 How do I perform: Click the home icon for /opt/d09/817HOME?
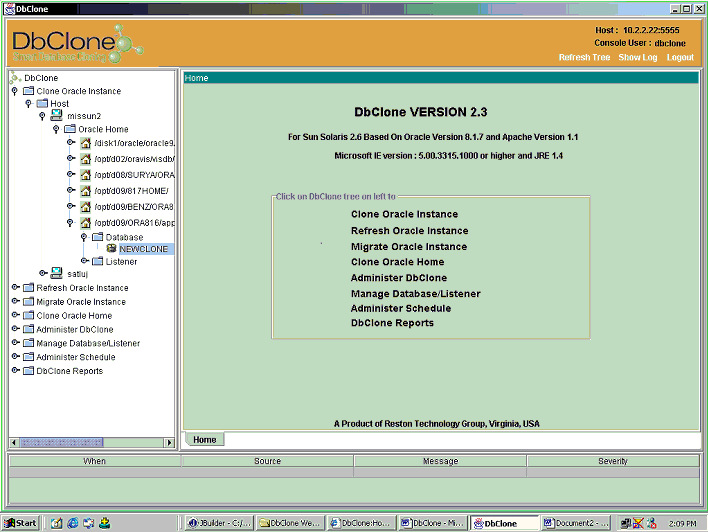[x=86, y=191]
